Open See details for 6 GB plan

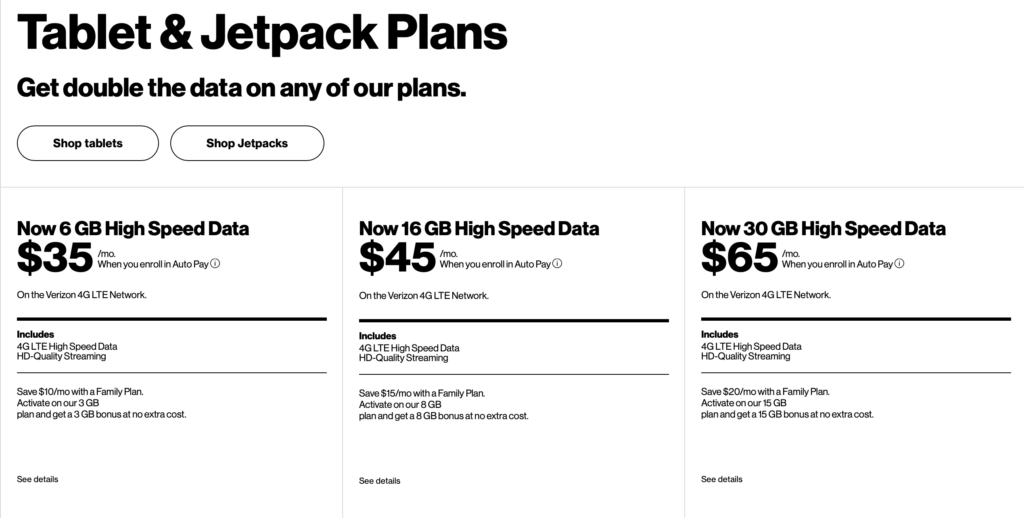pyautogui.click(x=37, y=479)
